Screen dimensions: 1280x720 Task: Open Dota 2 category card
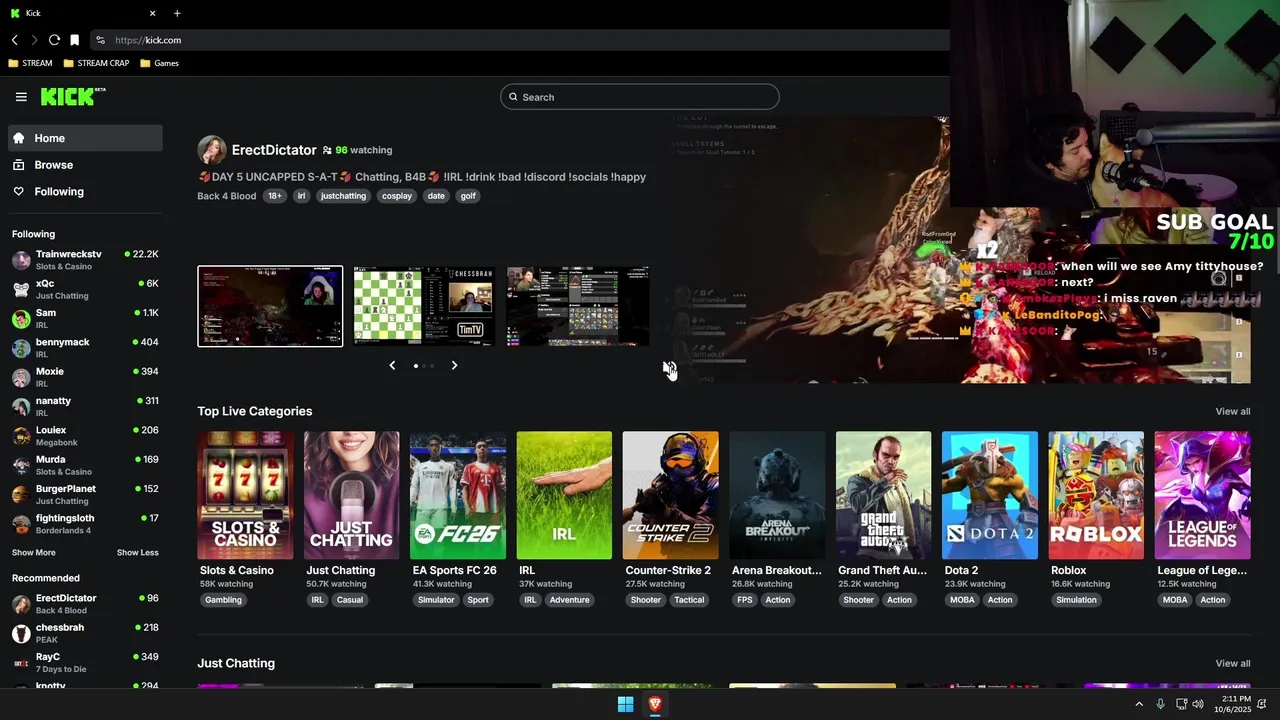coord(990,495)
